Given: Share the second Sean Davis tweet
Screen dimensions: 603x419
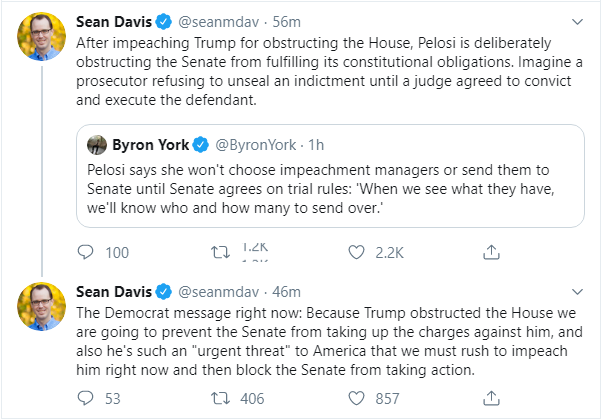Looking at the screenshot, I should (491, 399).
